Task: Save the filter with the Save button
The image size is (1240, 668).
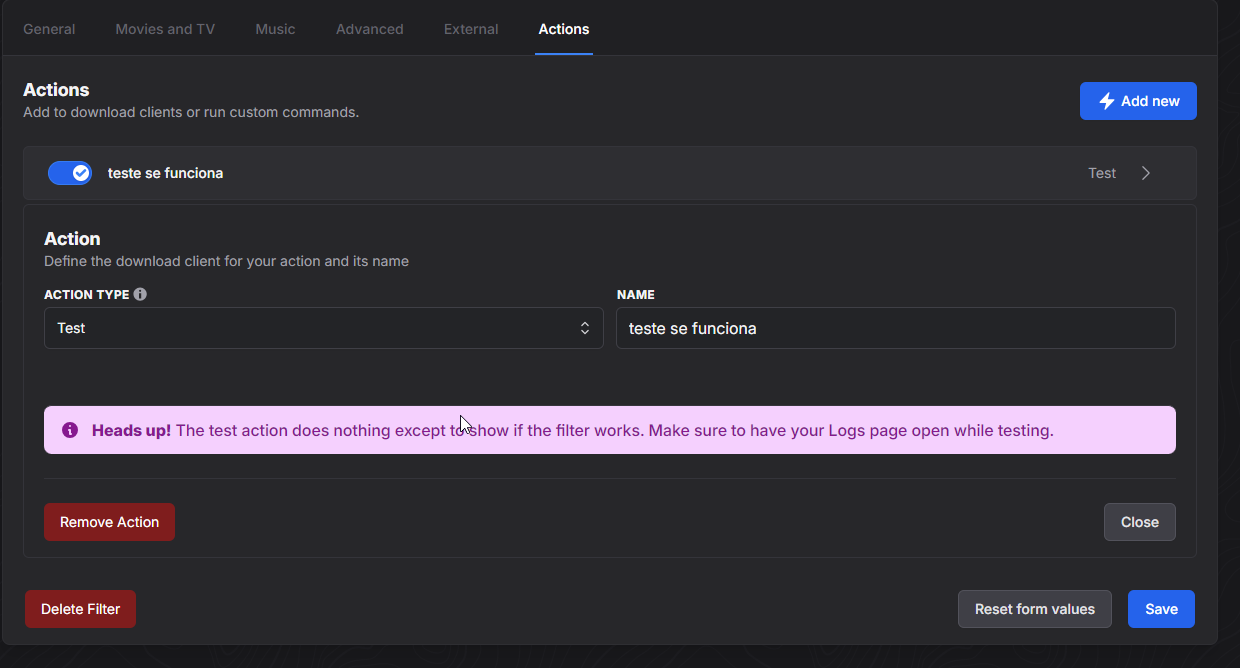Action: tap(1161, 609)
